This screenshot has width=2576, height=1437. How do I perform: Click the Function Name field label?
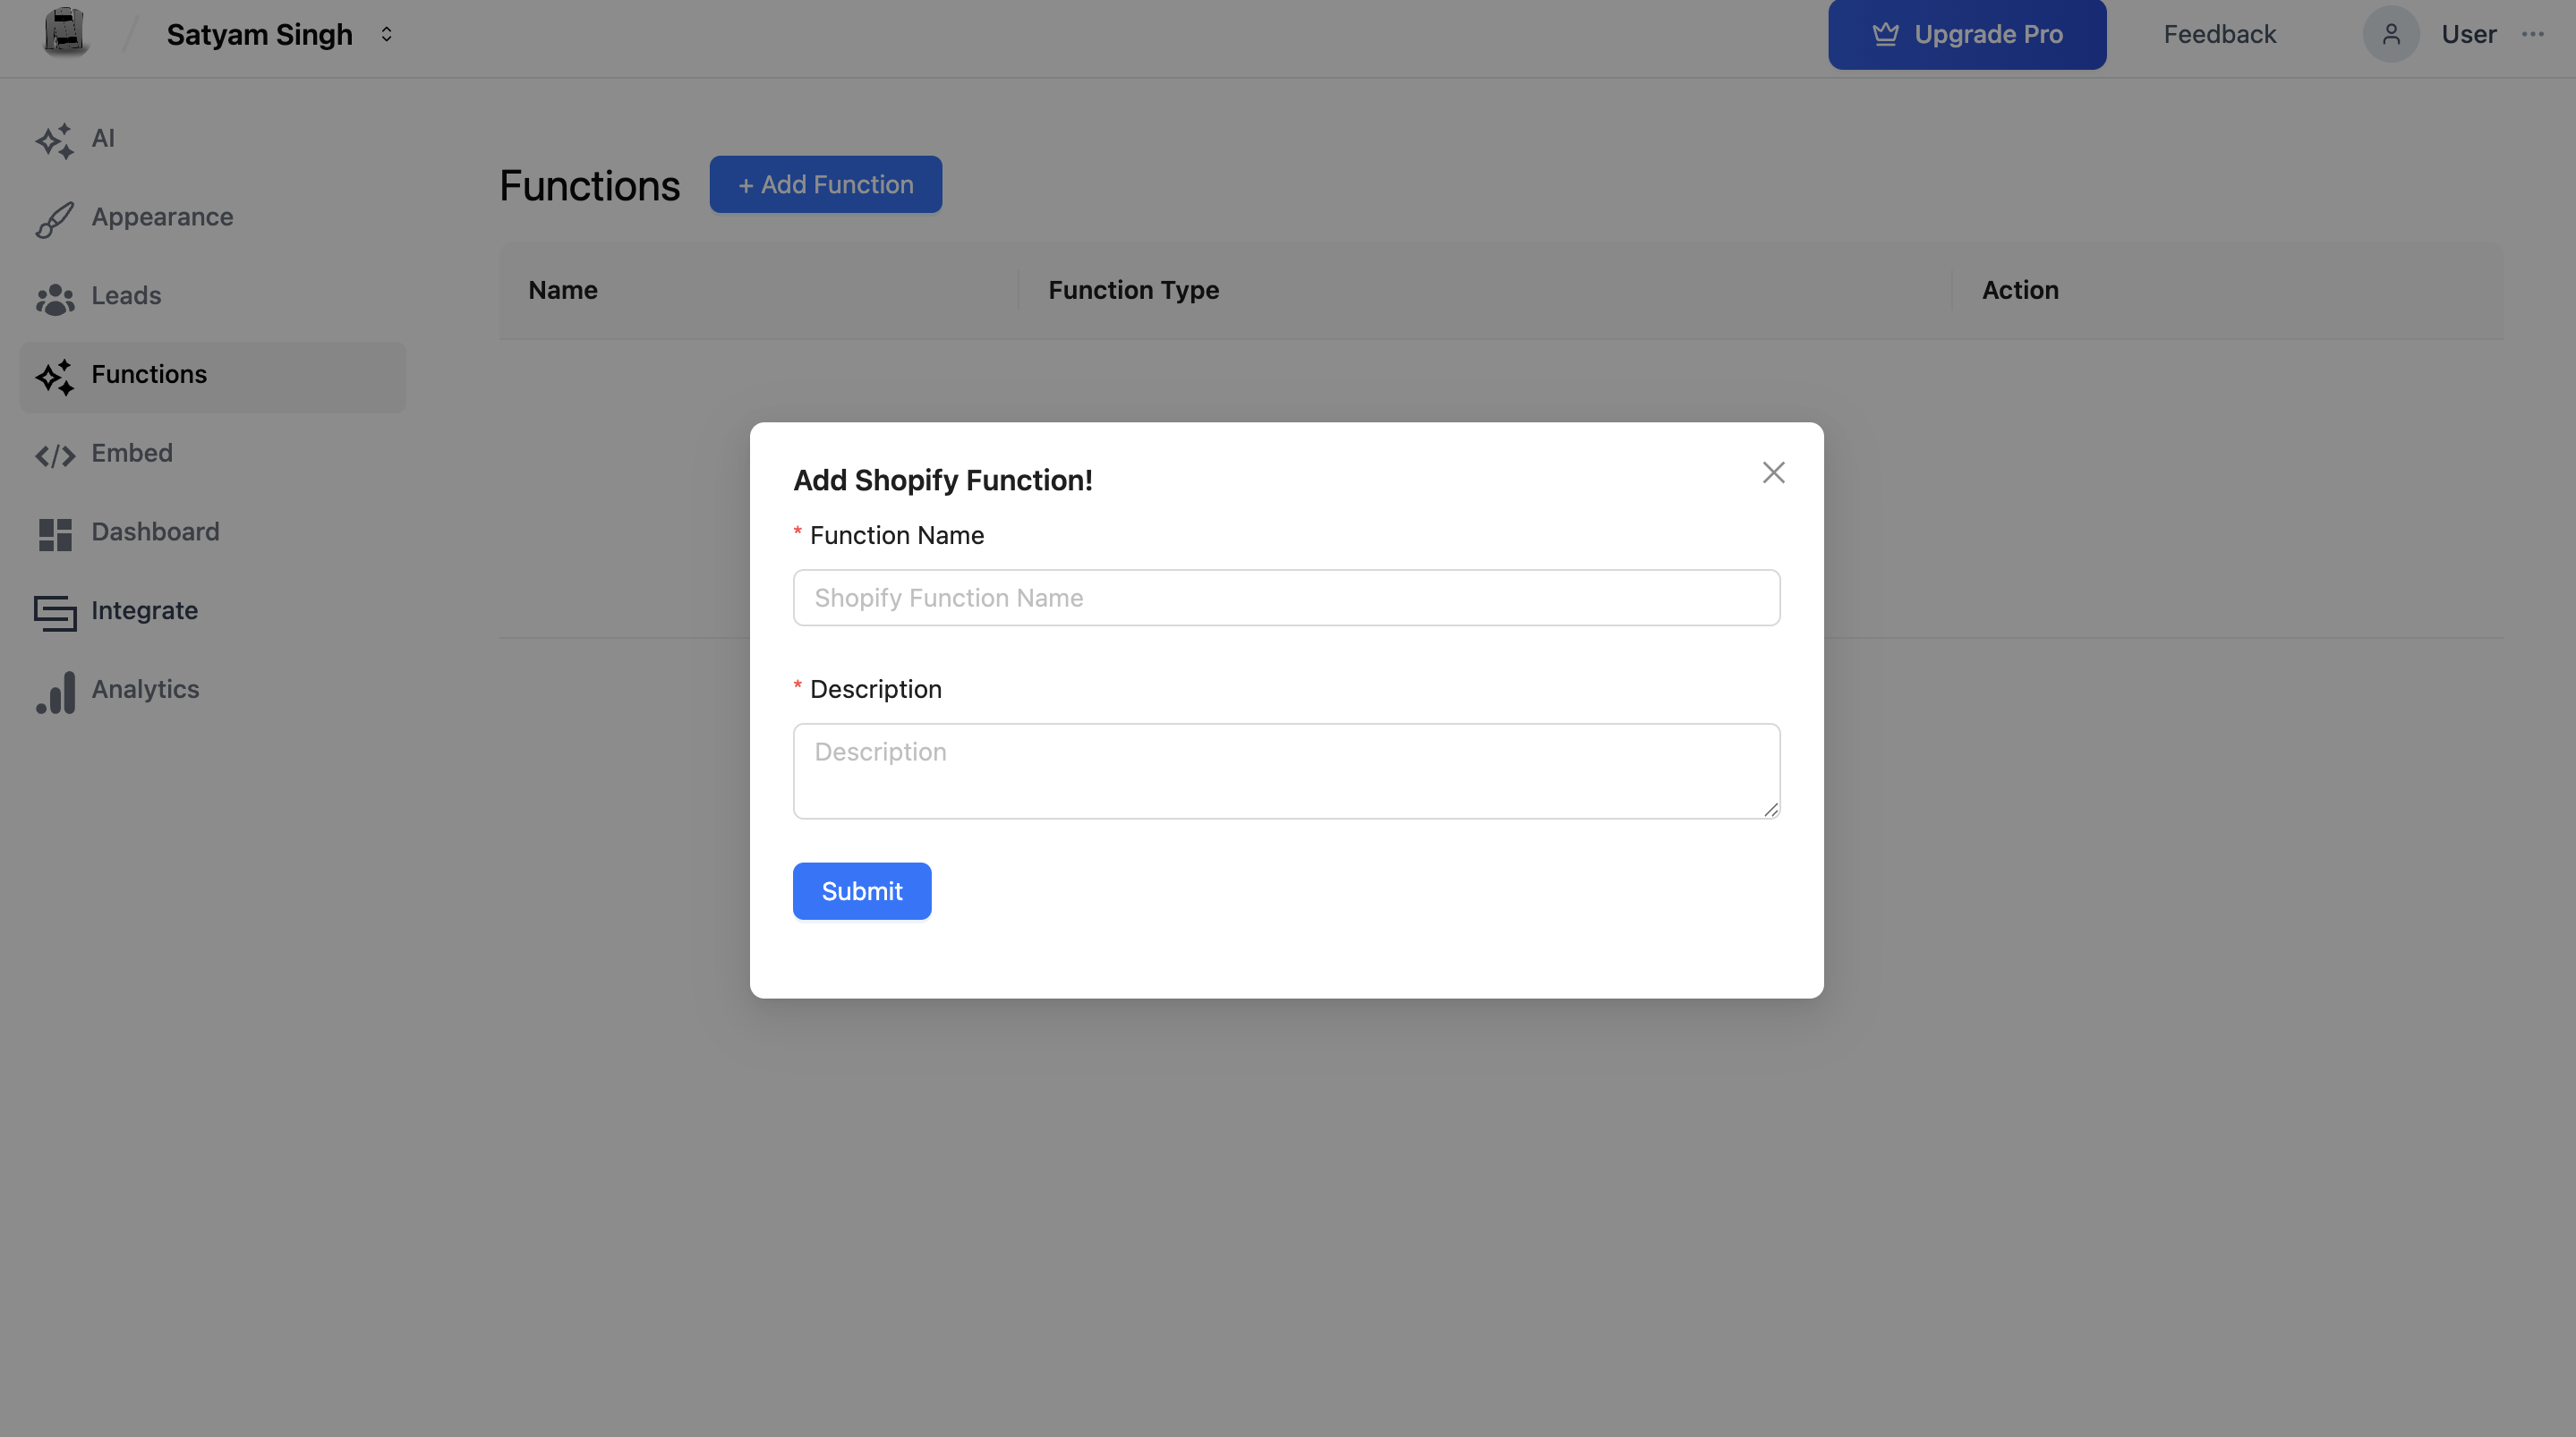[x=896, y=535]
